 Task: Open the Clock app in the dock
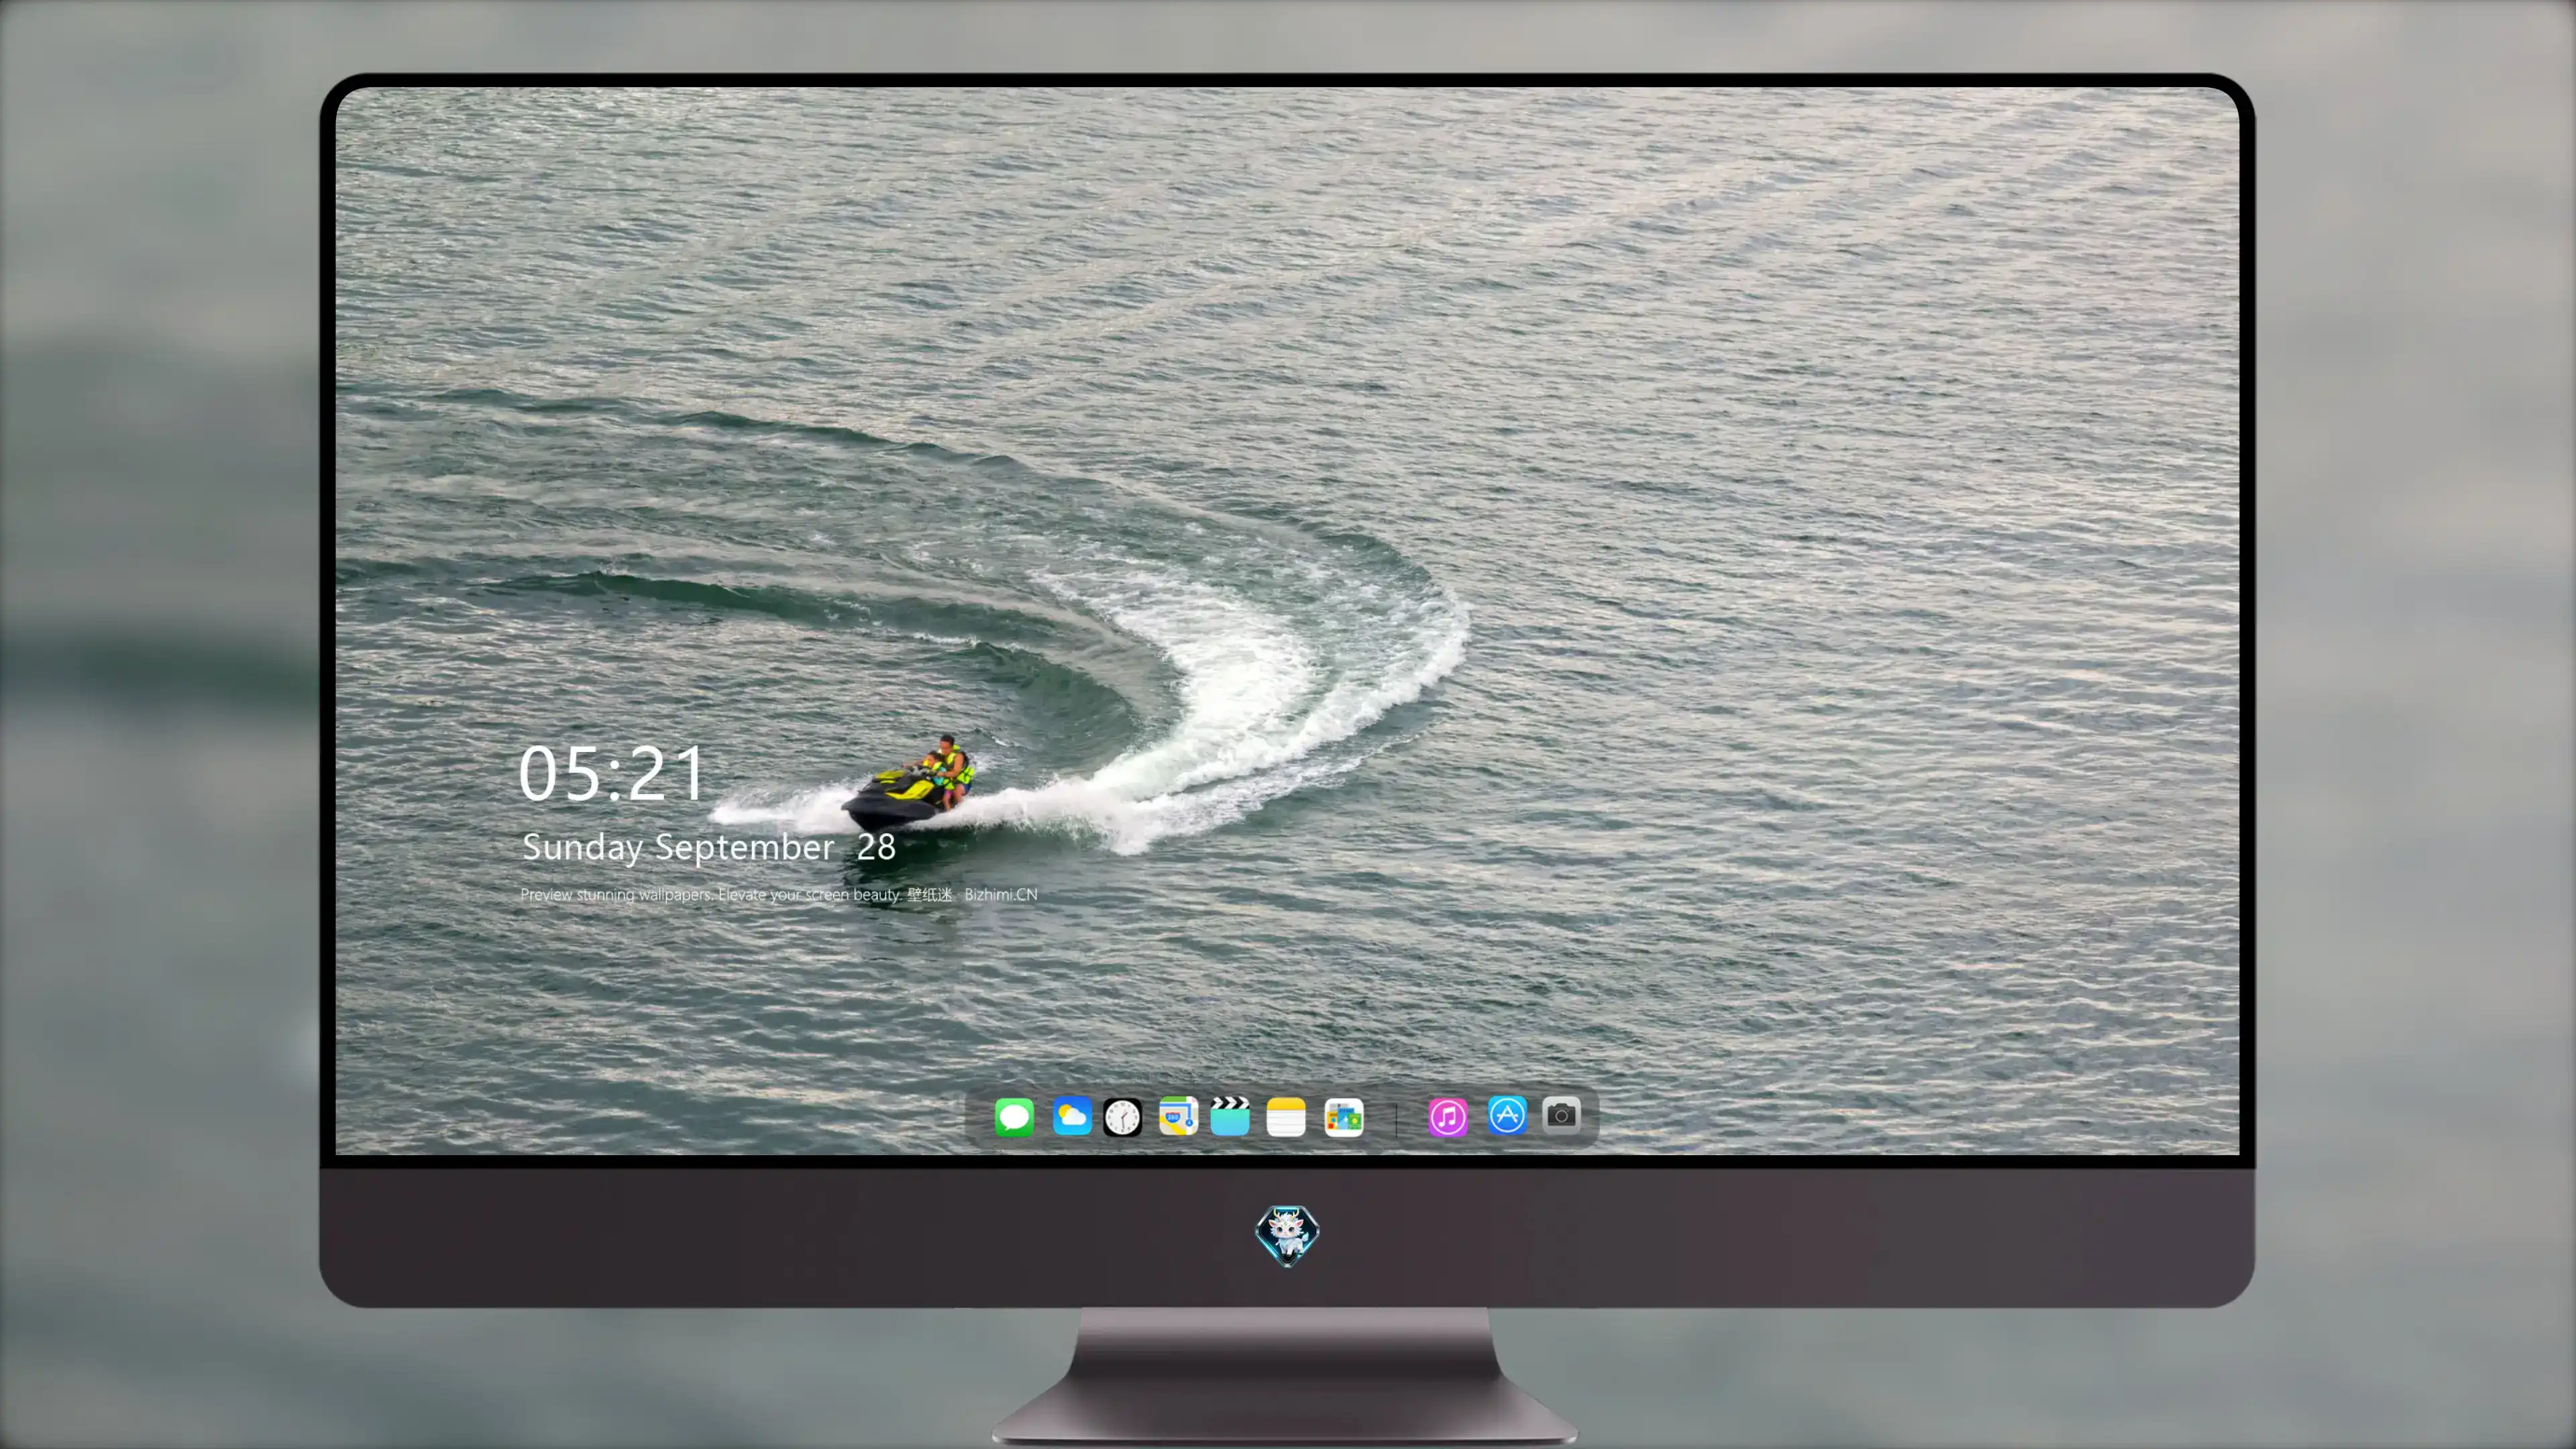[x=1122, y=1117]
